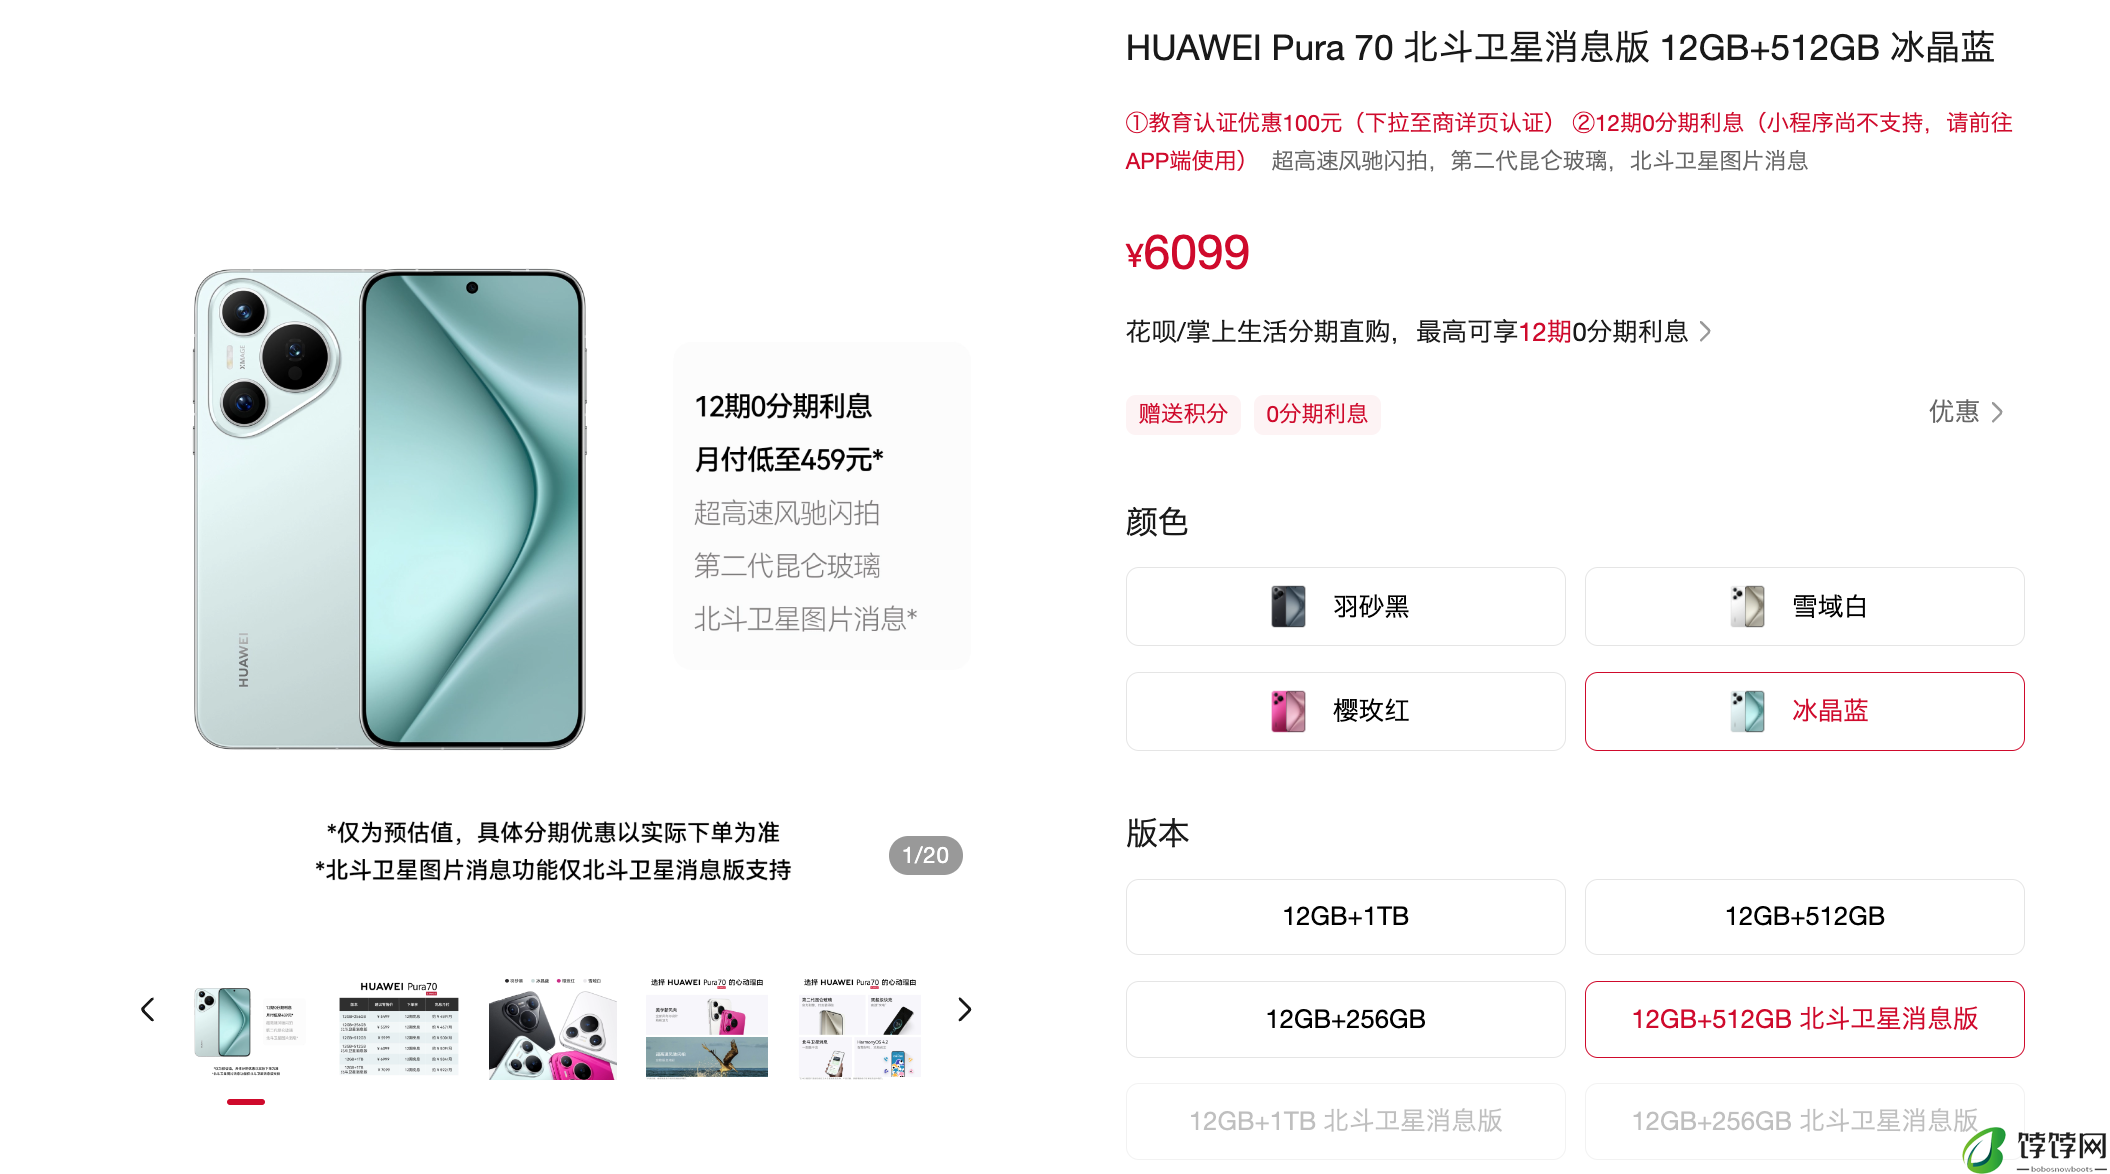This screenshot has height=1174, width=2110.
Task: Open 花呗 installment details chevron
Action: pyautogui.click(x=1706, y=331)
